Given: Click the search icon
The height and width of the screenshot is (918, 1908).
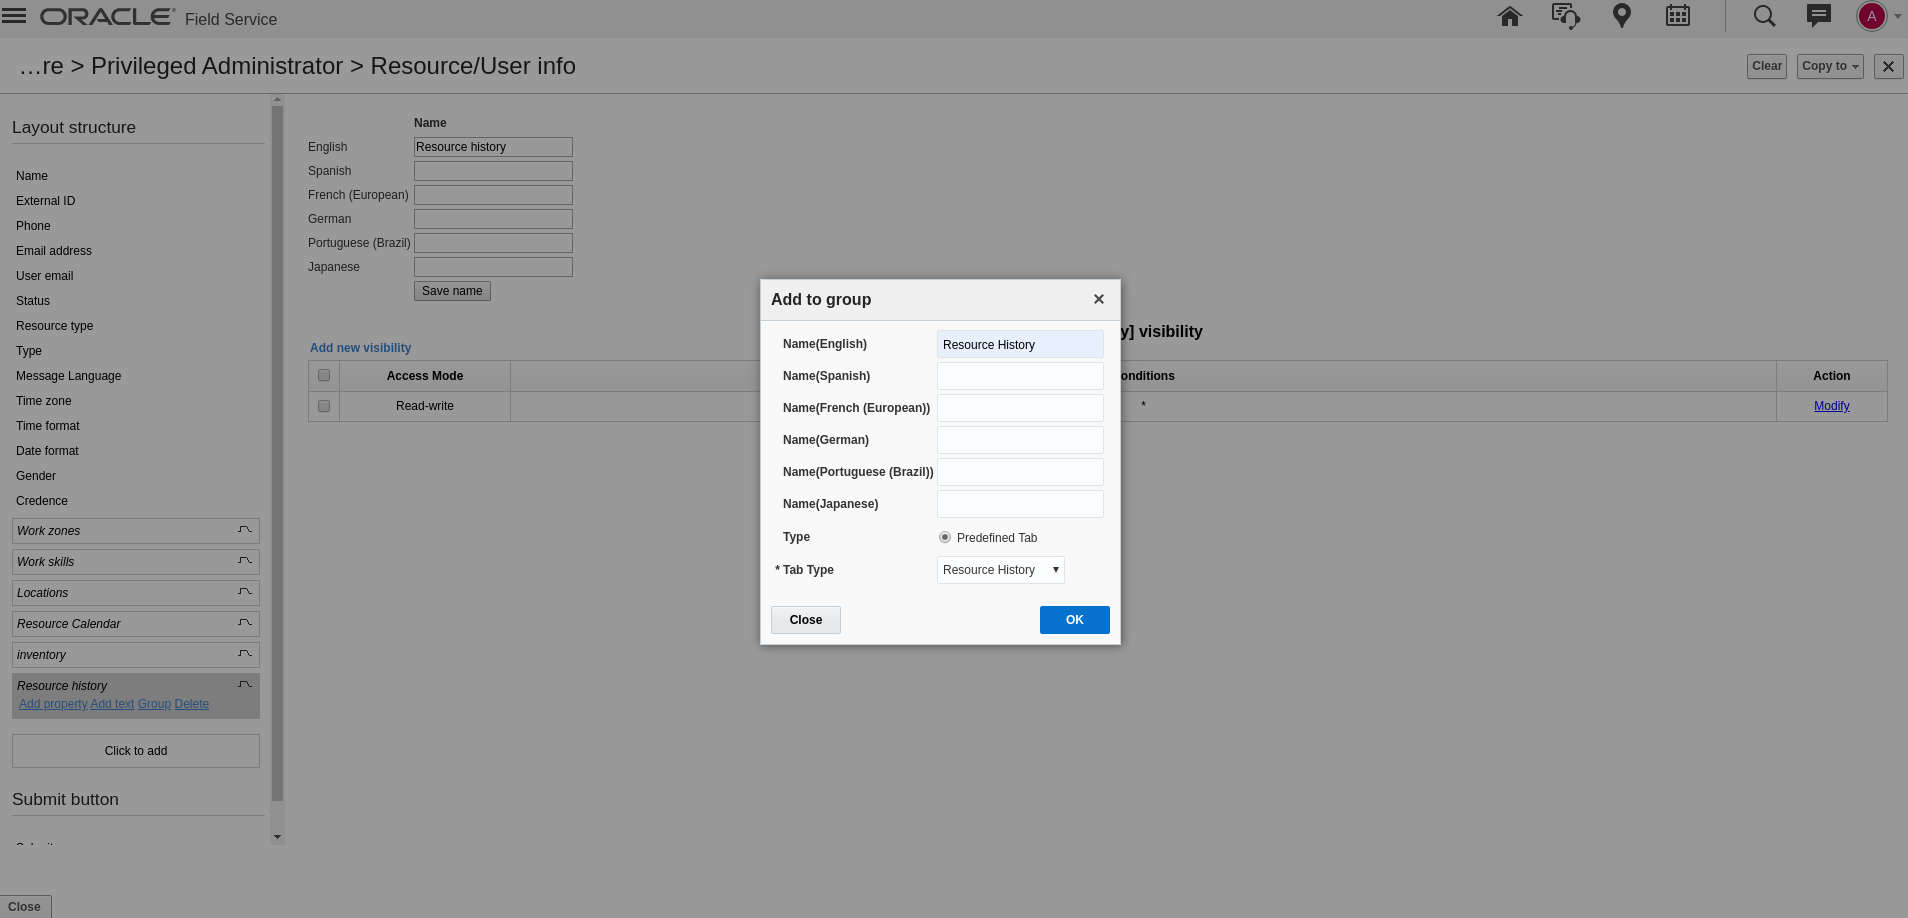Looking at the screenshot, I should pos(1763,15).
